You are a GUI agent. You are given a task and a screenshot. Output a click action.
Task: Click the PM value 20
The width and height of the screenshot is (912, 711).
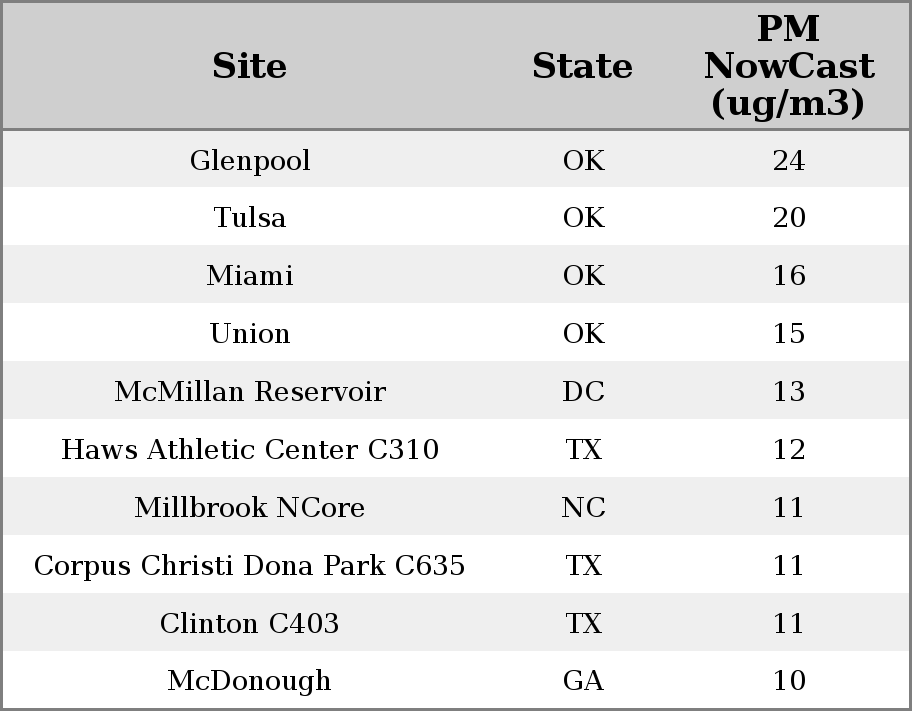coord(789,218)
